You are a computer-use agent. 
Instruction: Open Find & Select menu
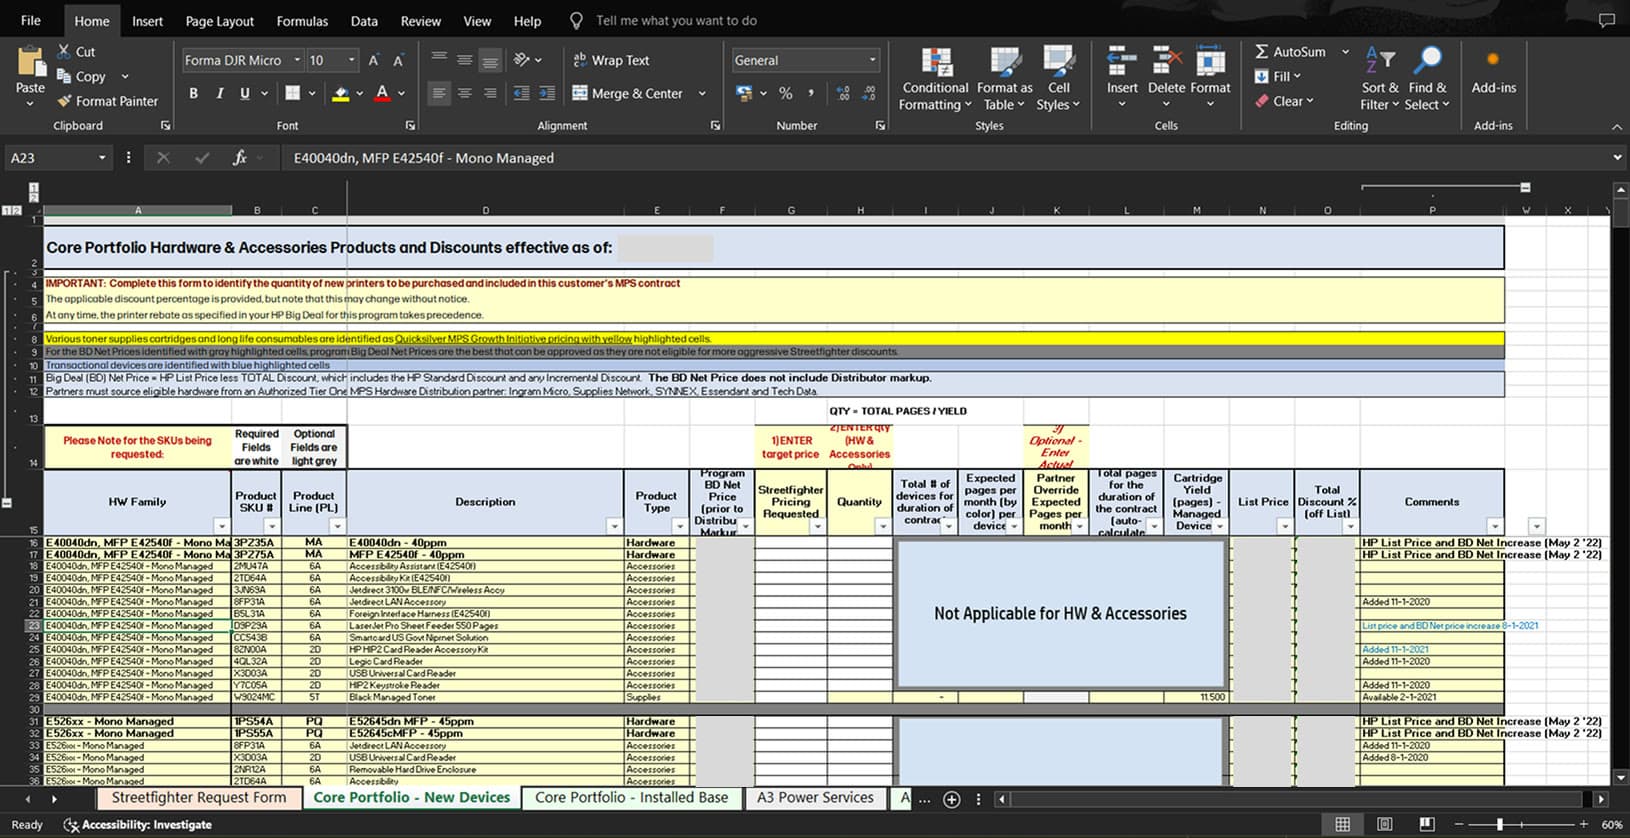coord(1427,80)
